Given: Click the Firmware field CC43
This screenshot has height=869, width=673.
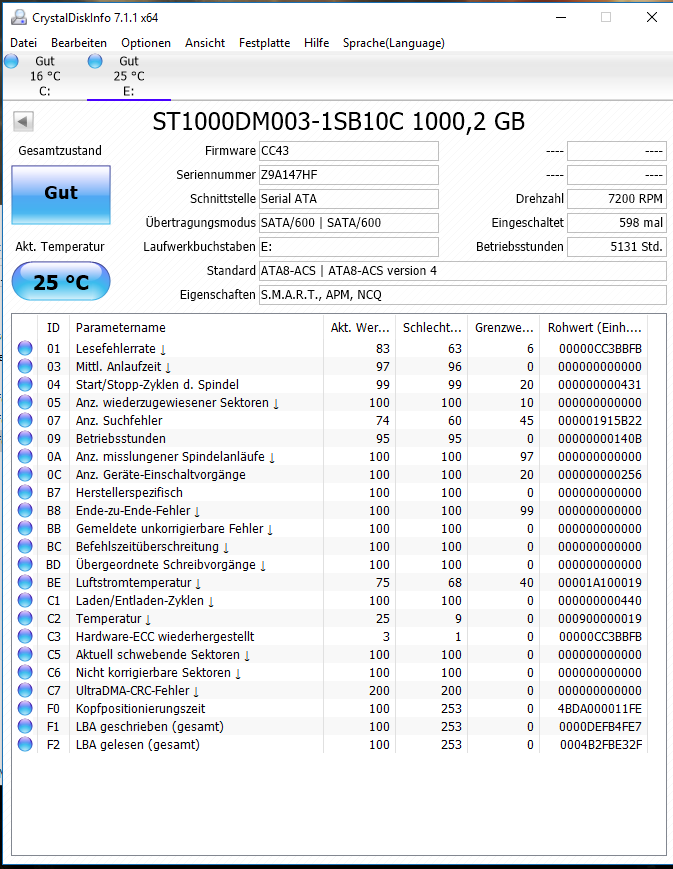Looking at the screenshot, I should [349, 151].
